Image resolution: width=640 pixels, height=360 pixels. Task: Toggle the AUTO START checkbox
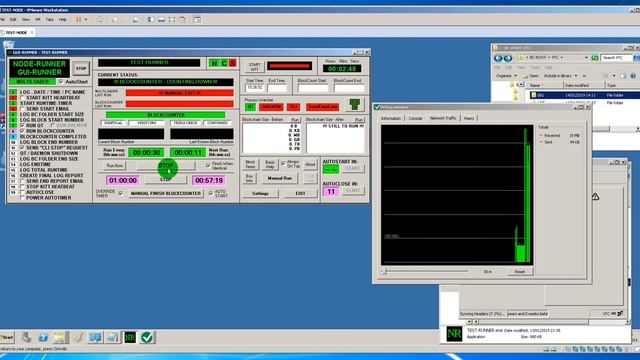211,193
